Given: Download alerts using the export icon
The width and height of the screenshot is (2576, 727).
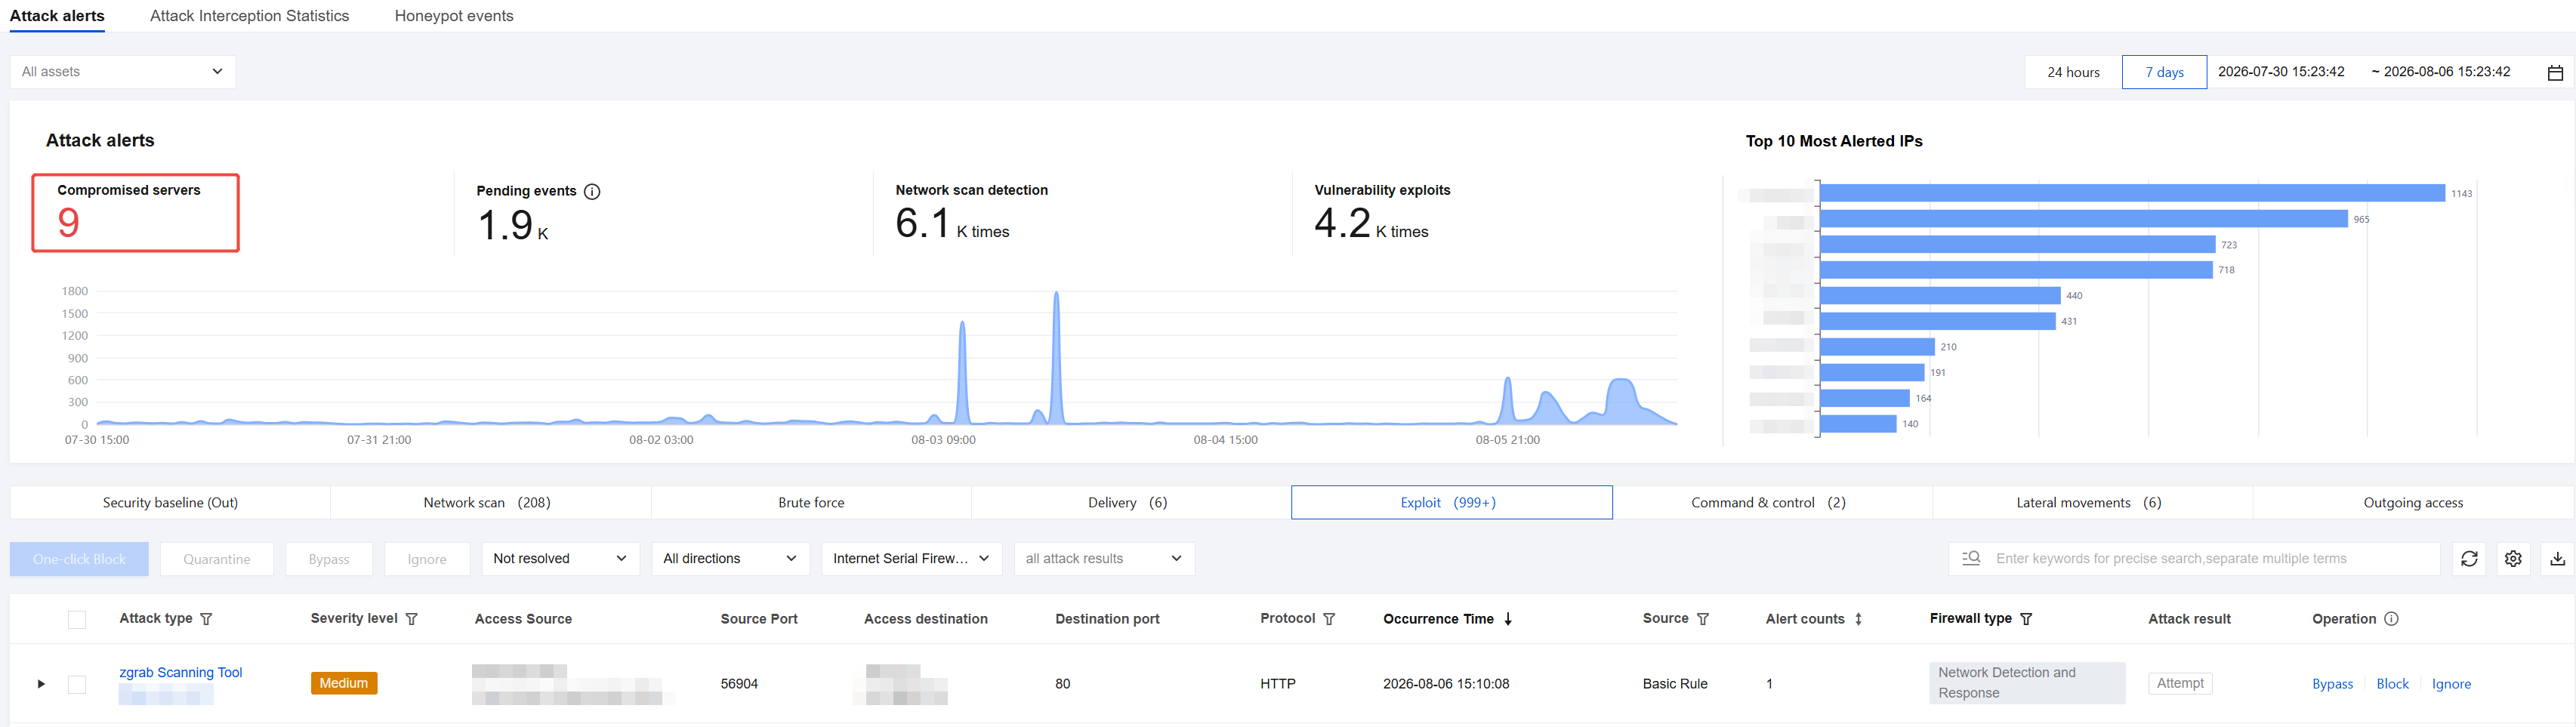Looking at the screenshot, I should point(2557,559).
